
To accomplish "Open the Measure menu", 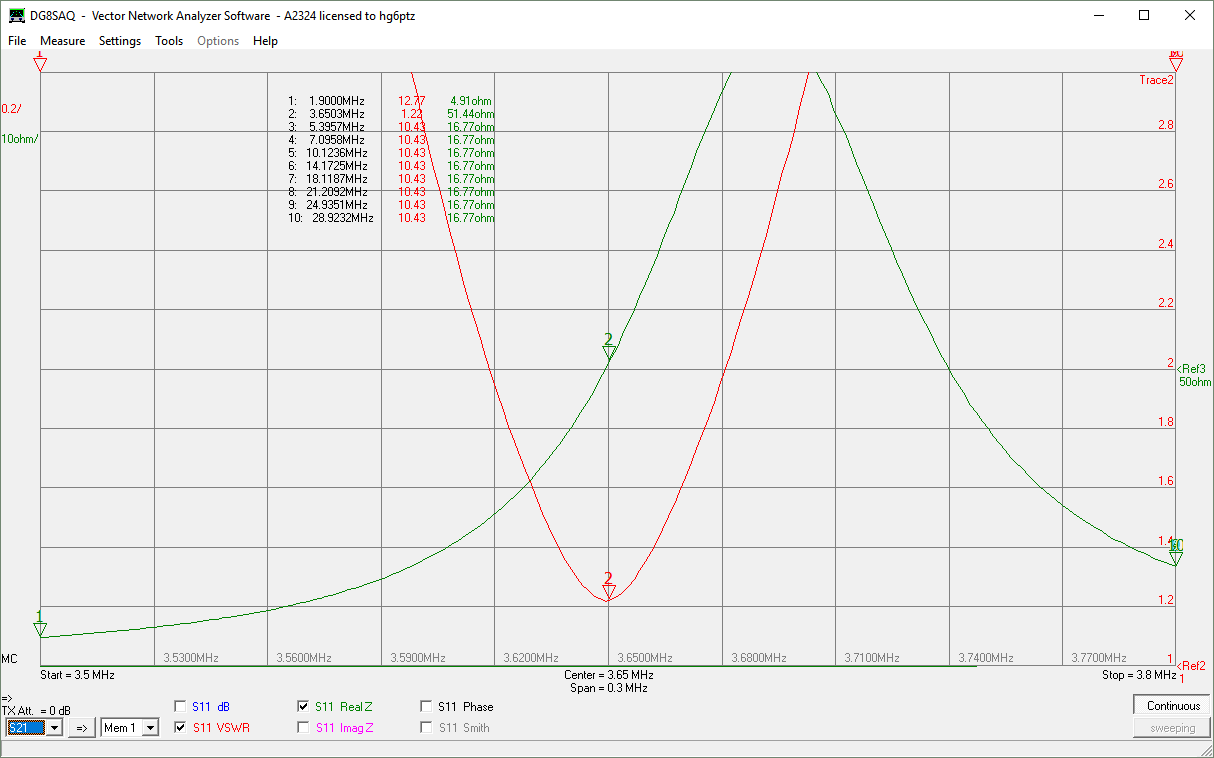I will click(x=62, y=41).
